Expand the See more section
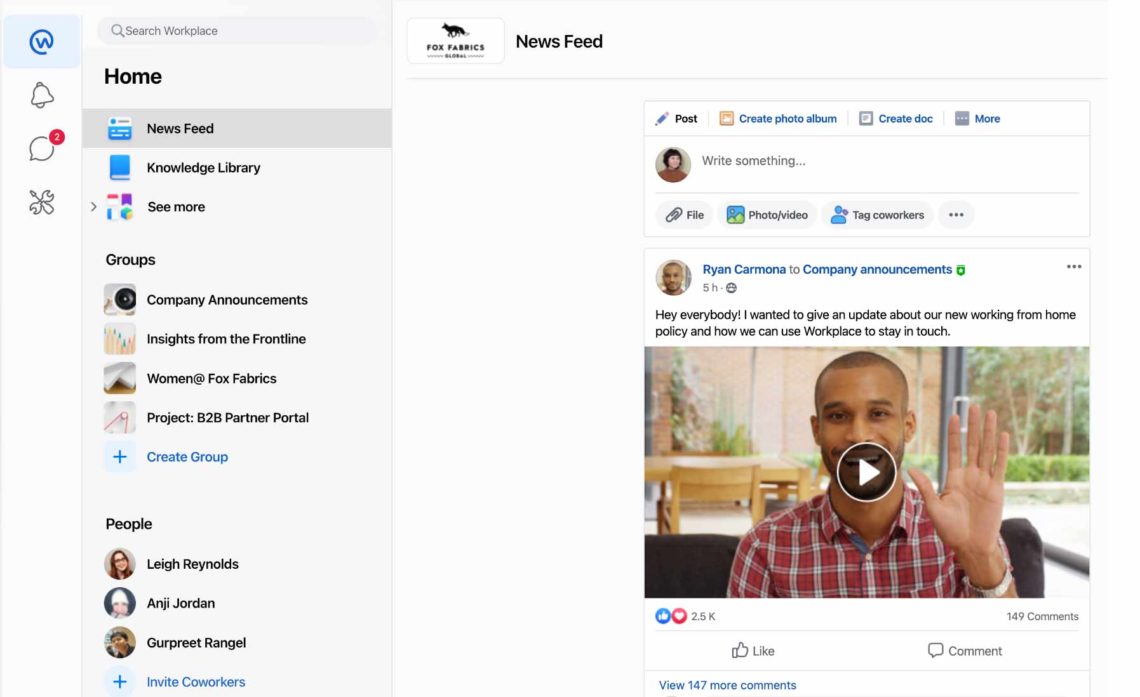Viewport: 1140px width, 697px height. pyautogui.click(x=94, y=207)
